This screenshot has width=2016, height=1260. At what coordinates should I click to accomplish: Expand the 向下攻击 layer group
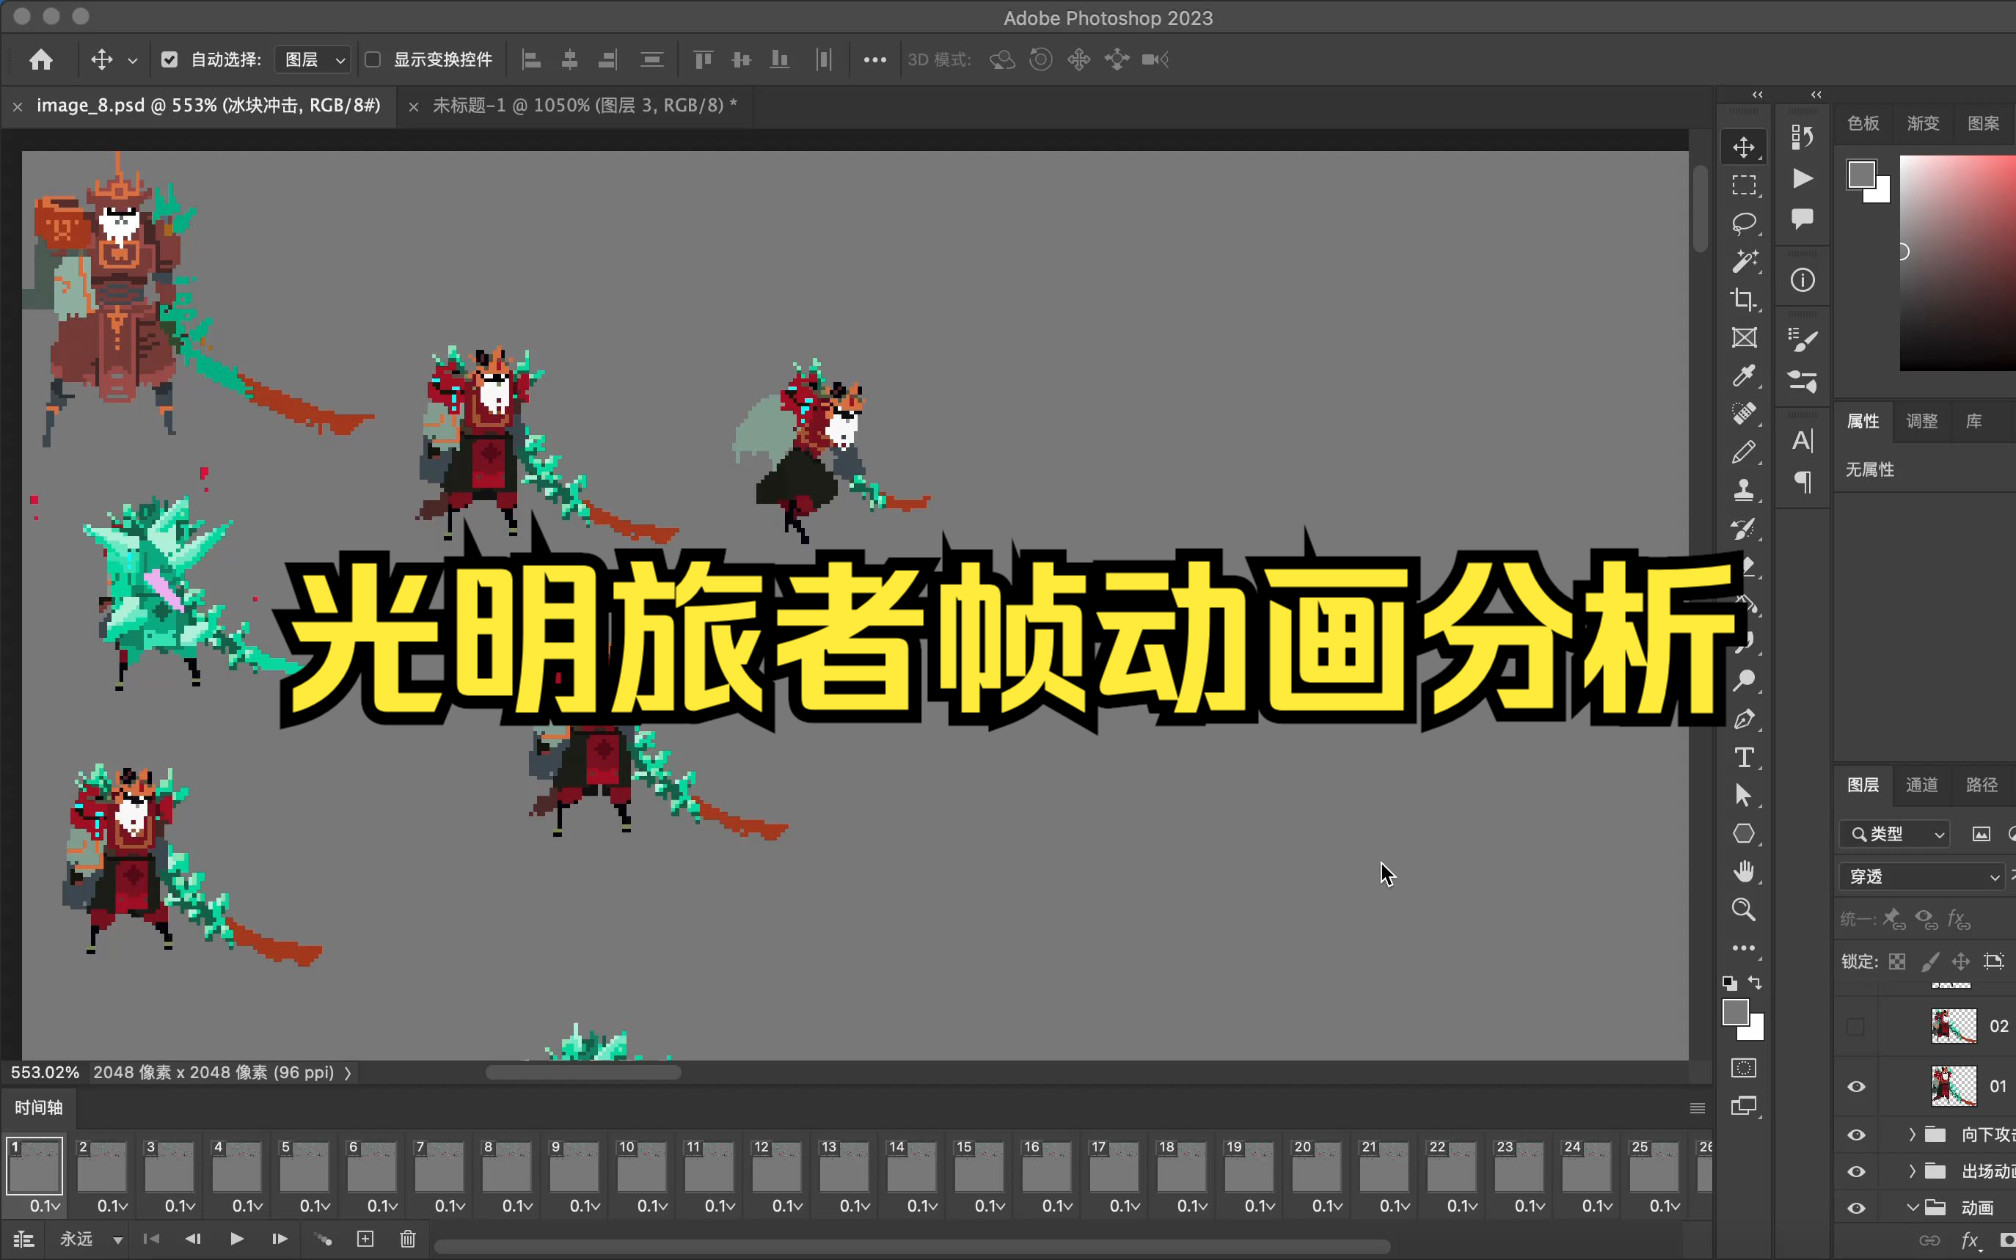1912,1135
